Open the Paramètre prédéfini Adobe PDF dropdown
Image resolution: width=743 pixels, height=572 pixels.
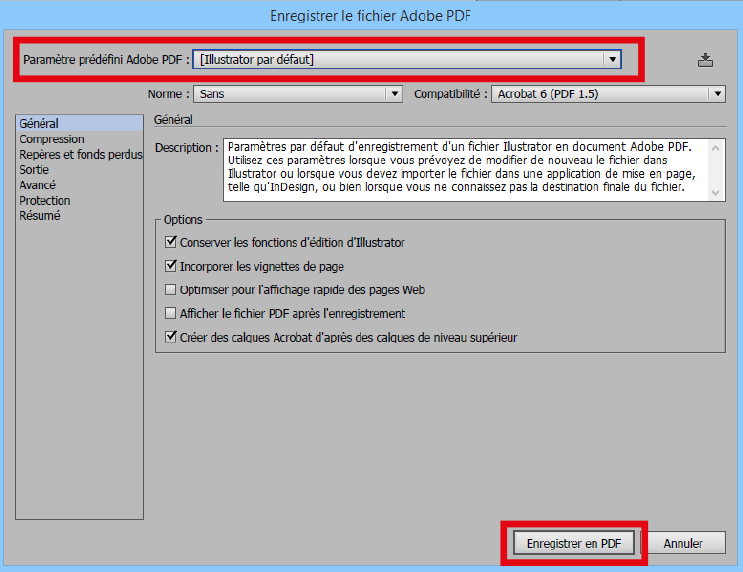(407, 60)
